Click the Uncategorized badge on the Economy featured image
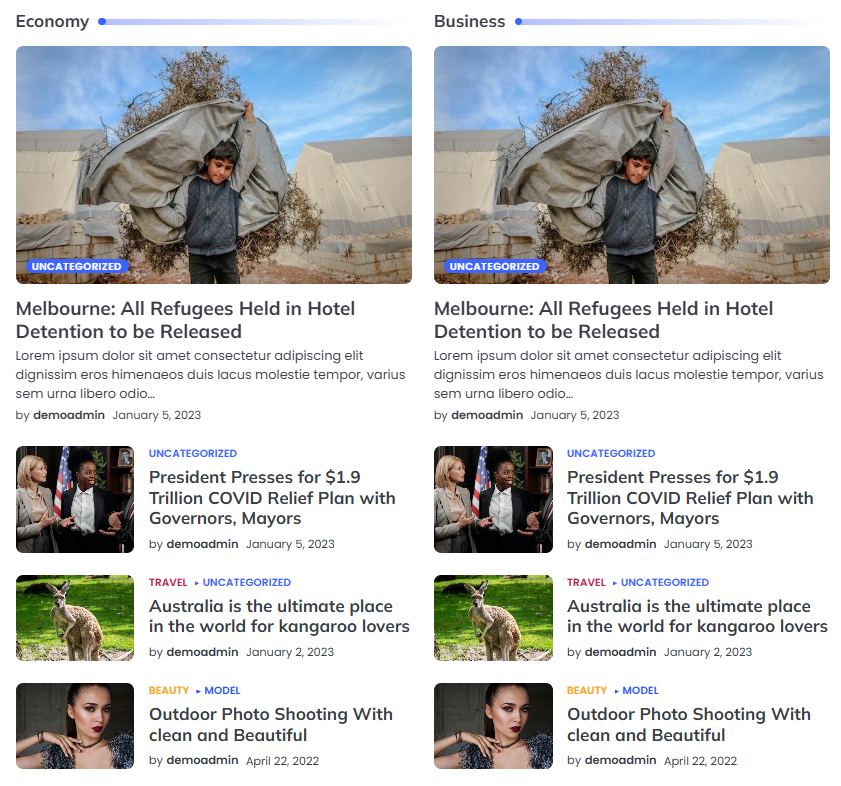The image size is (841, 786). pos(77,266)
